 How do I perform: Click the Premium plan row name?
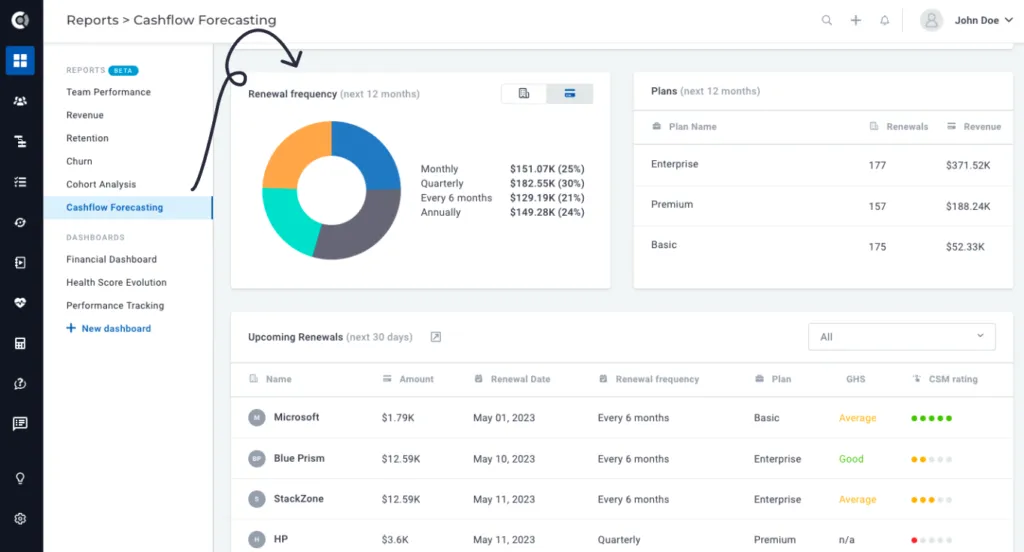point(672,204)
